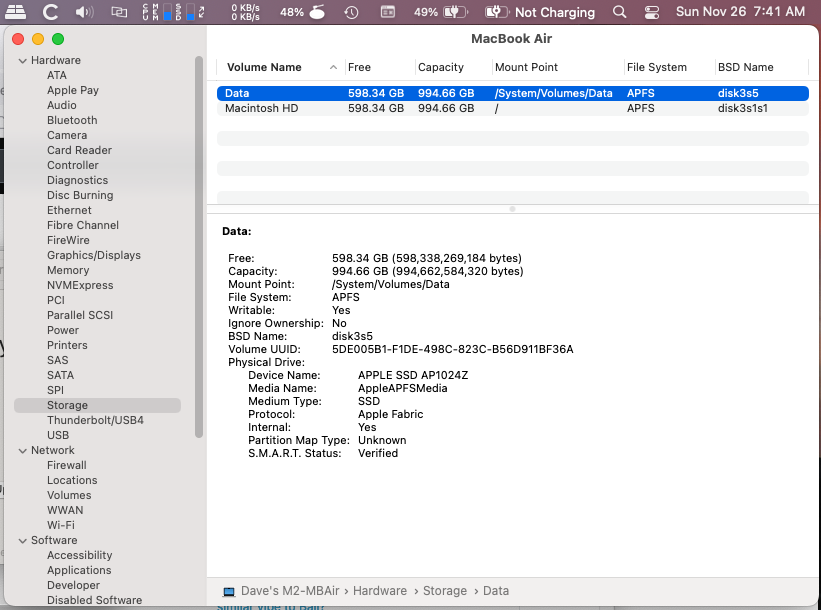Viewport: 821px width, 610px height.
Task: Open the Bluetooth hardware section
Action: point(72,120)
